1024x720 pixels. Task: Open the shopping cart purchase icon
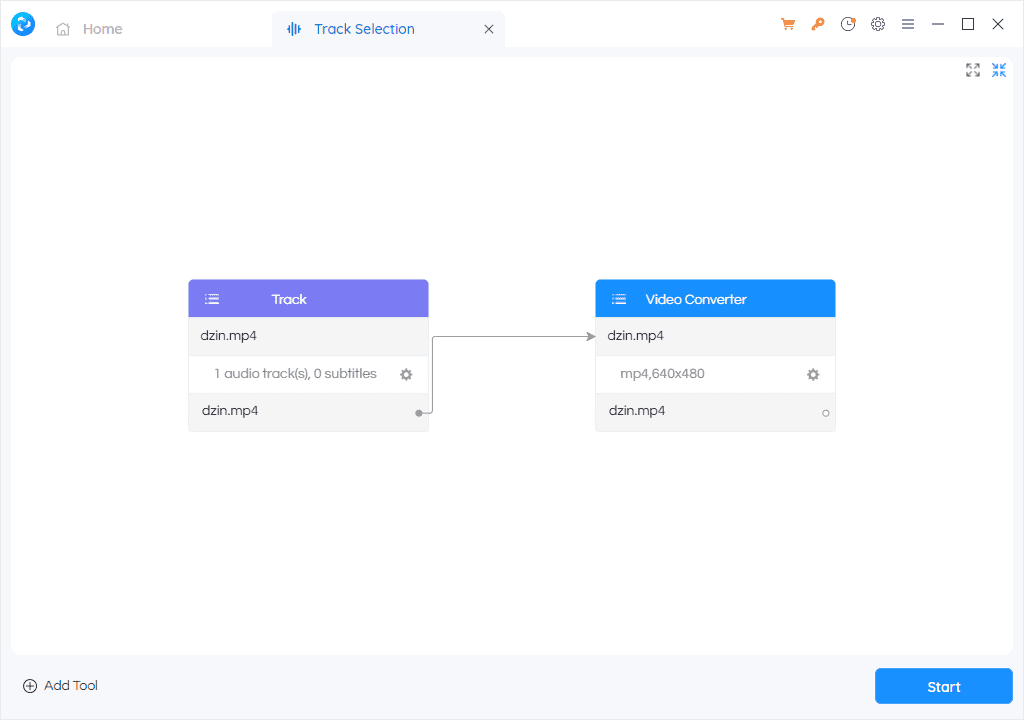pyautogui.click(x=788, y=25)
